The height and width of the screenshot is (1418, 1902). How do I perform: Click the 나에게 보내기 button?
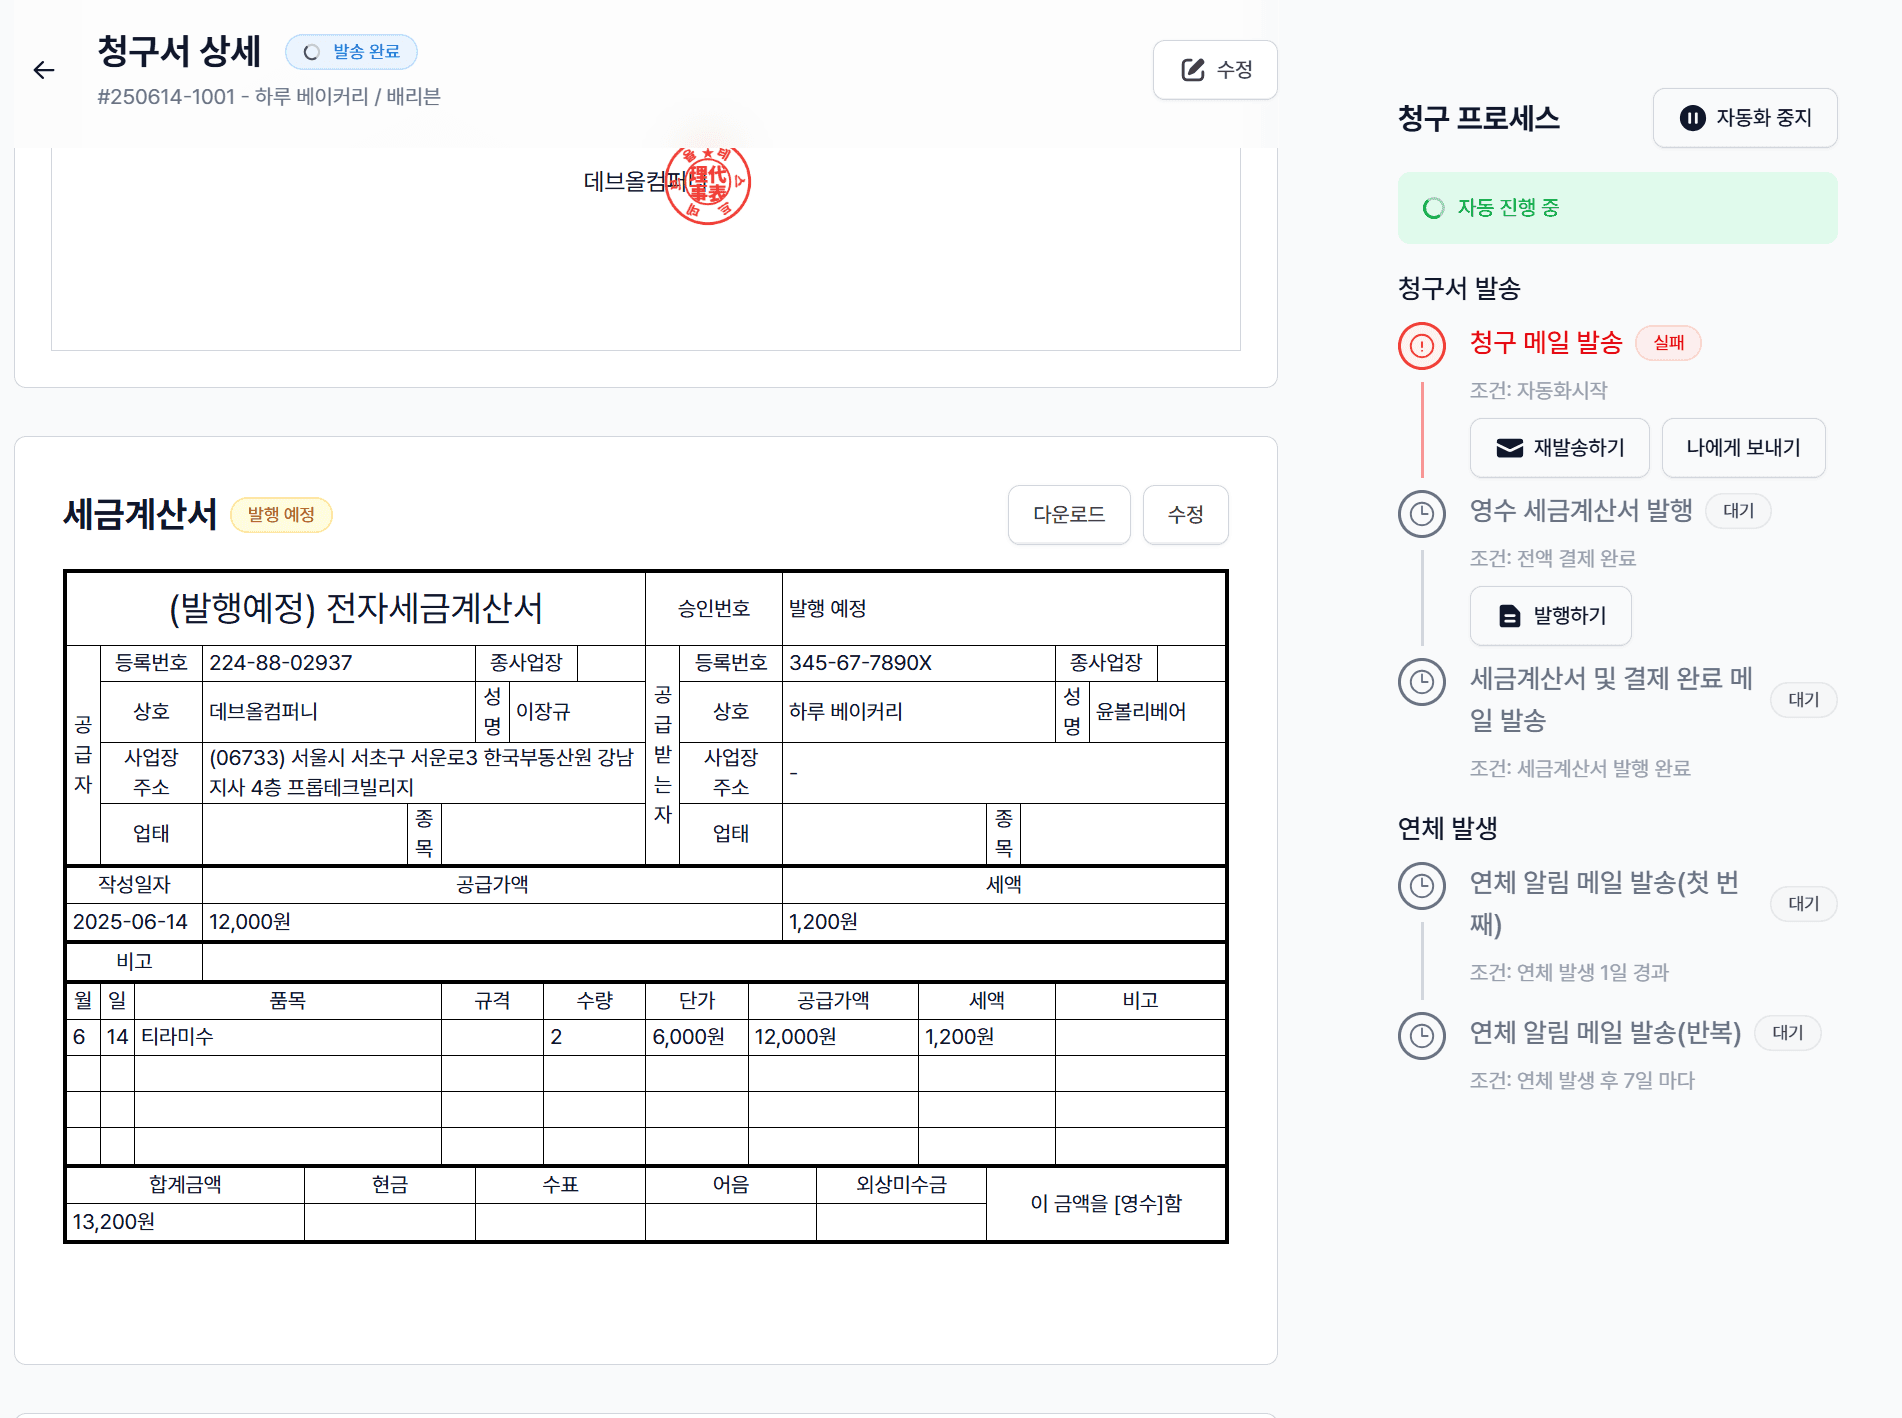[x=1743, y=448]
